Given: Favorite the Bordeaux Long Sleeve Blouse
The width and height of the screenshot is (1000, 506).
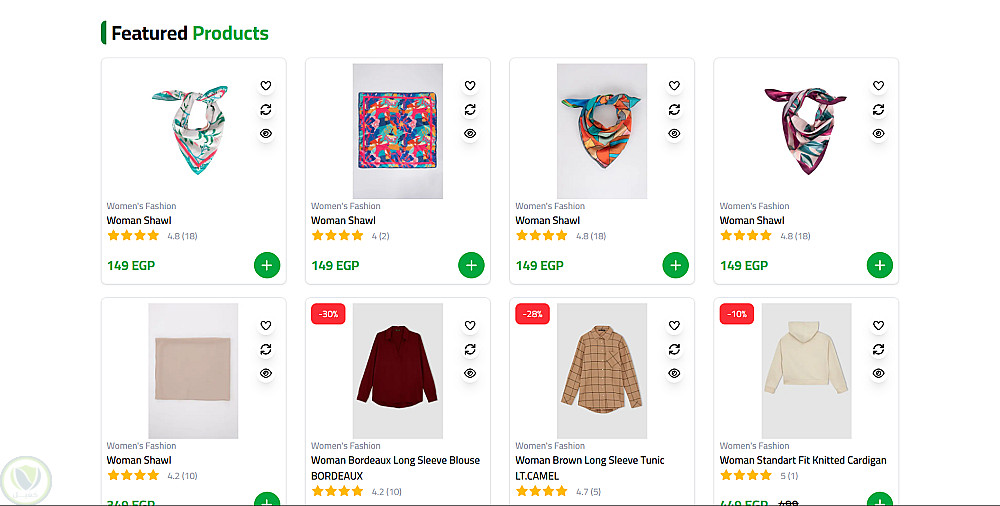Looking at the screenshot, I should click(470, 326).
